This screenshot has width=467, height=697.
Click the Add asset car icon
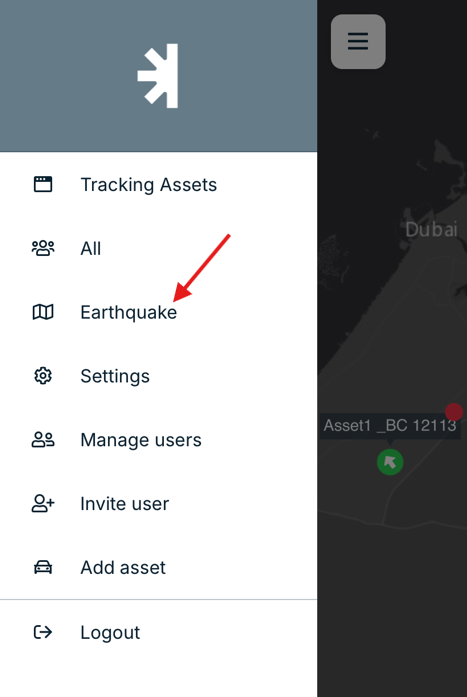(43, 567)
